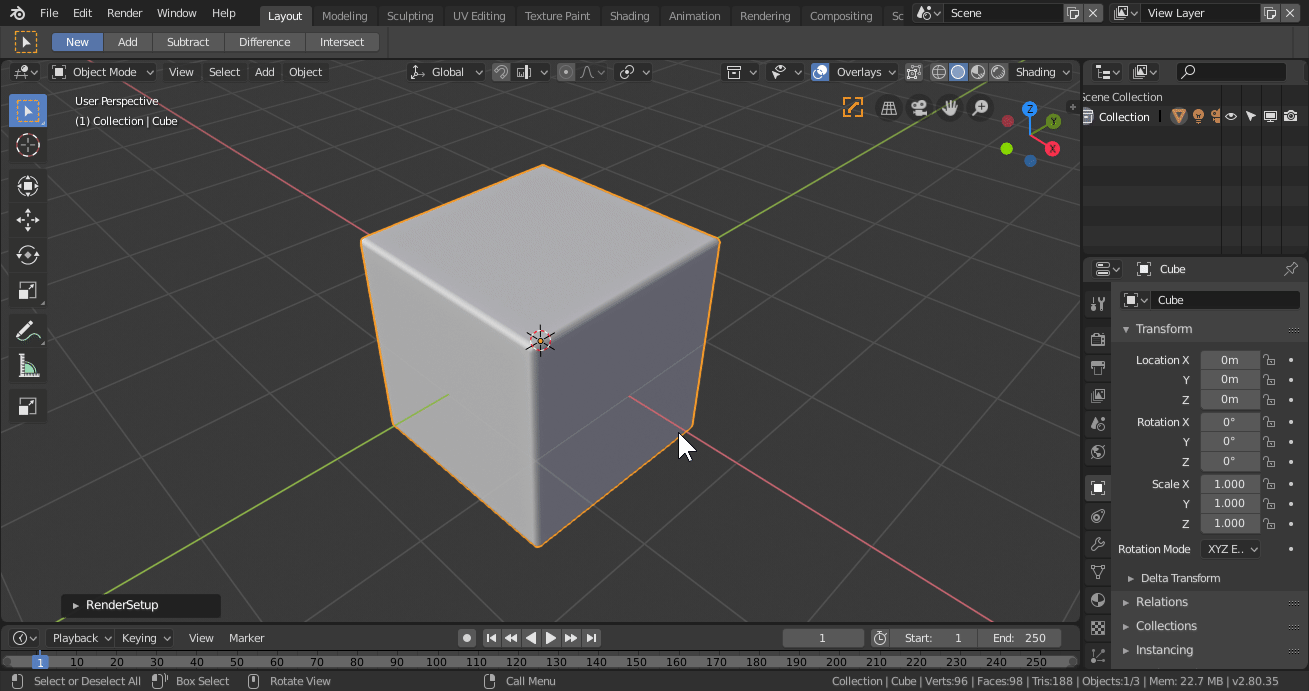Viewport: 1309px width, 691px height.
Task: Switch to the Sculpting workspace tab
Action: [x=410, y=16]
